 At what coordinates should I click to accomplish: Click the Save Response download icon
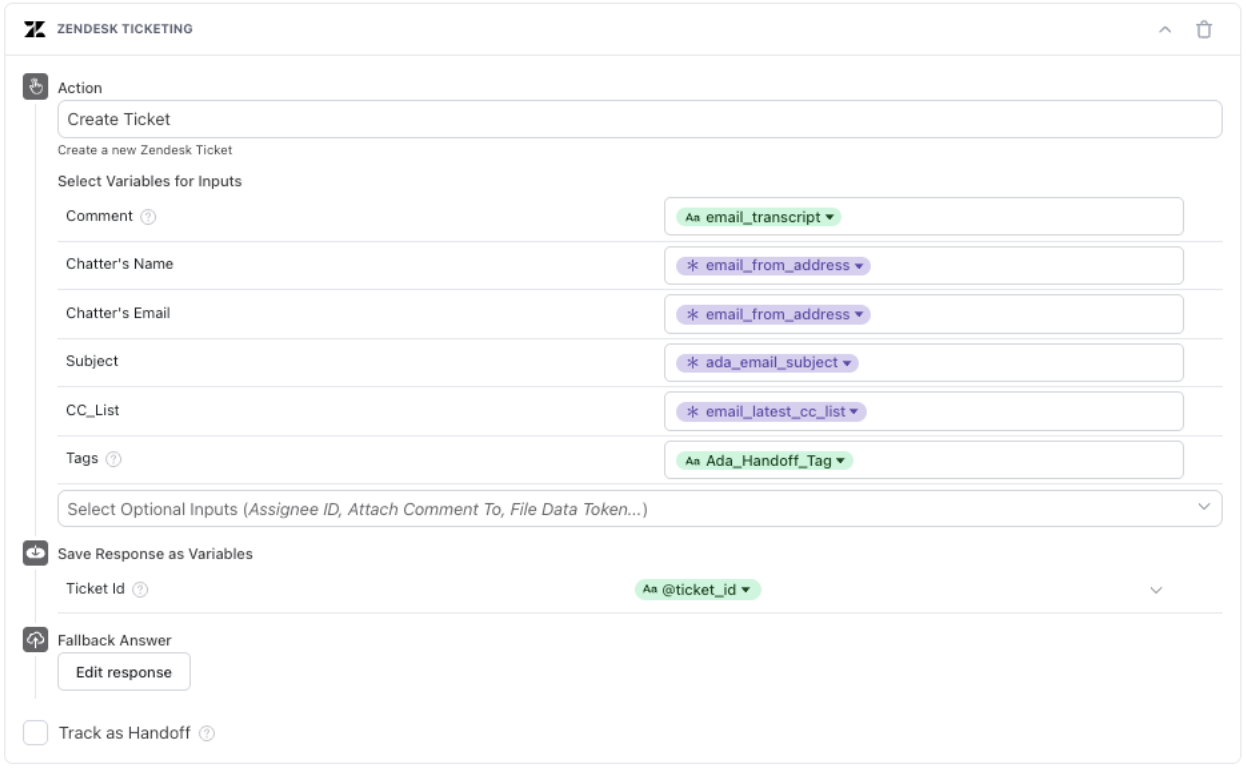[35, 553]
